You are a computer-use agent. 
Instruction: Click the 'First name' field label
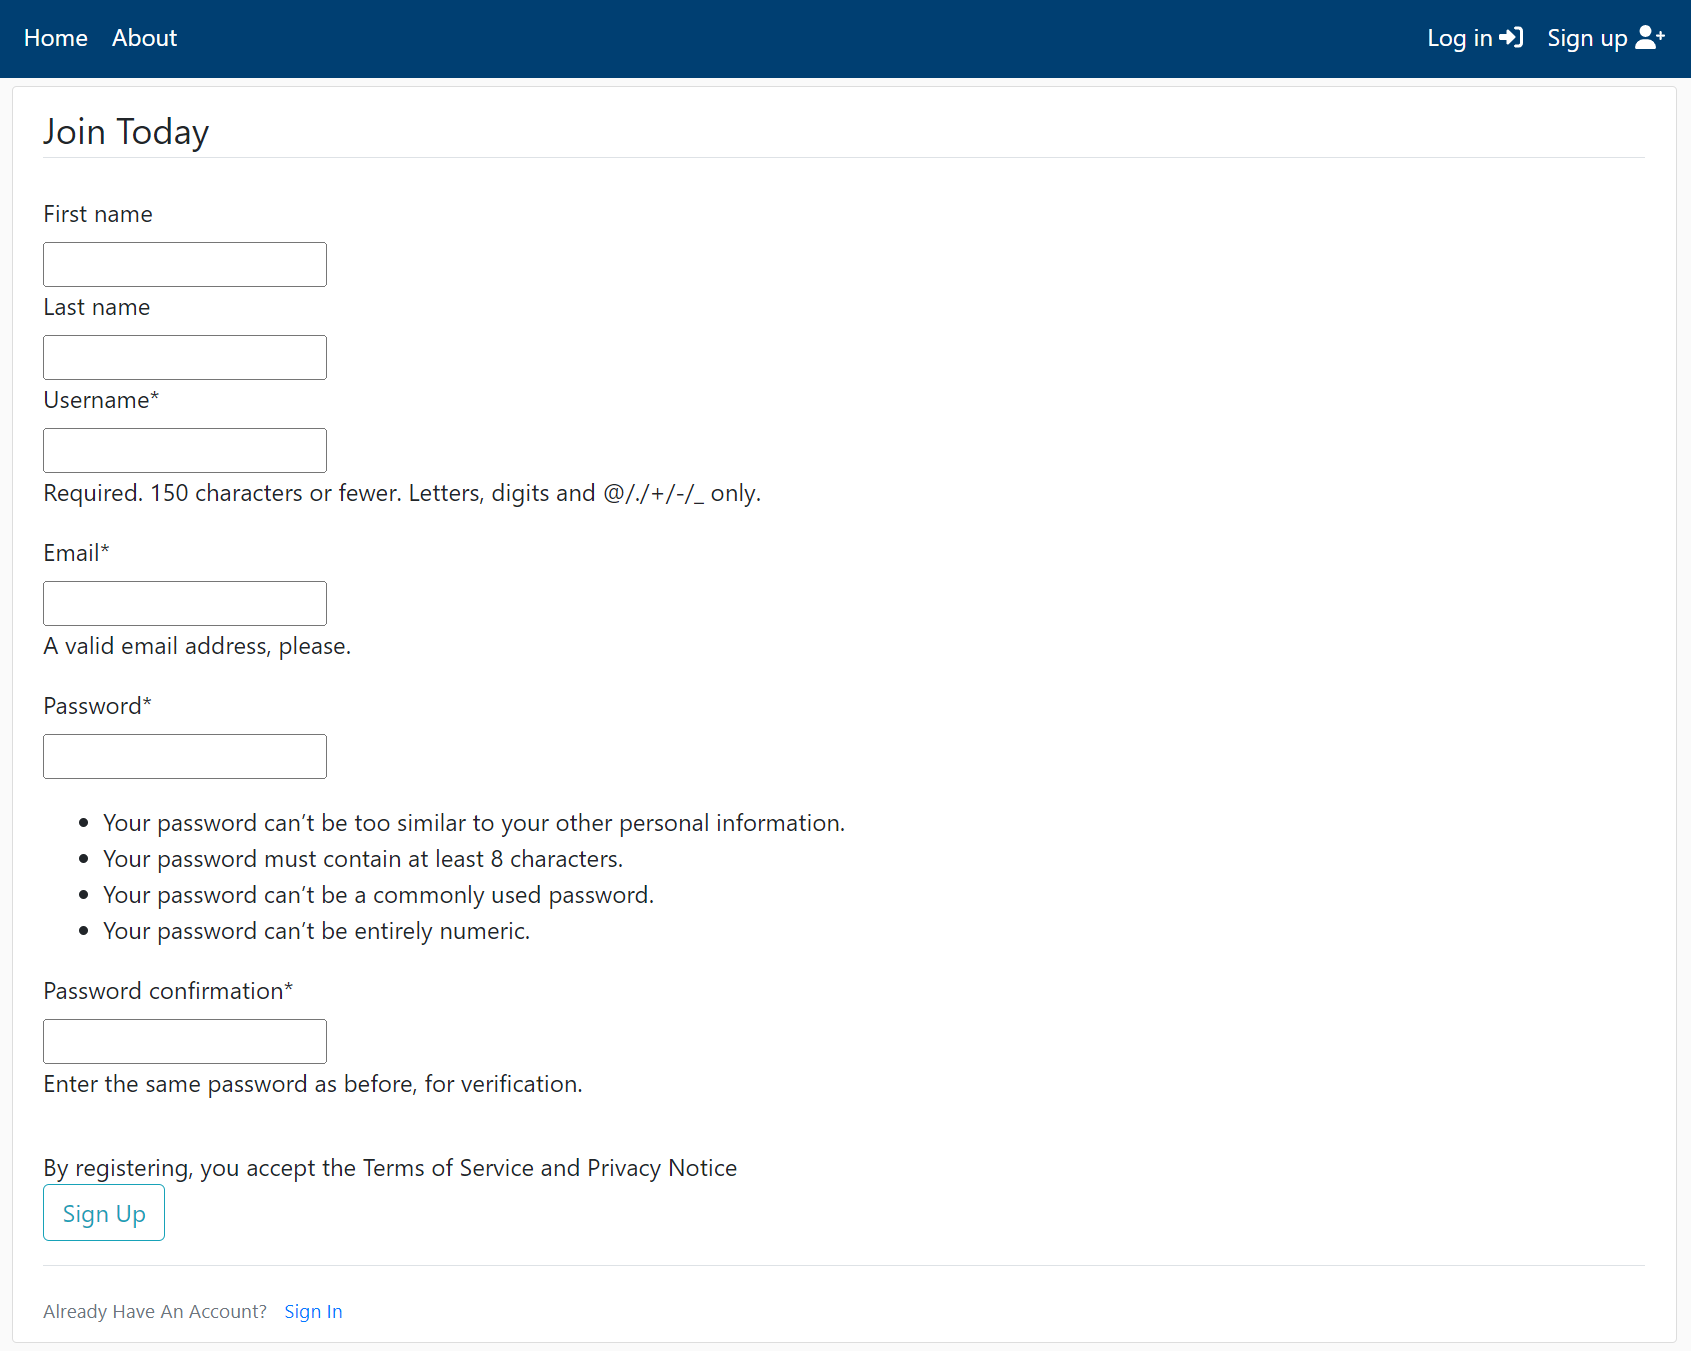(x=98, y=215)
